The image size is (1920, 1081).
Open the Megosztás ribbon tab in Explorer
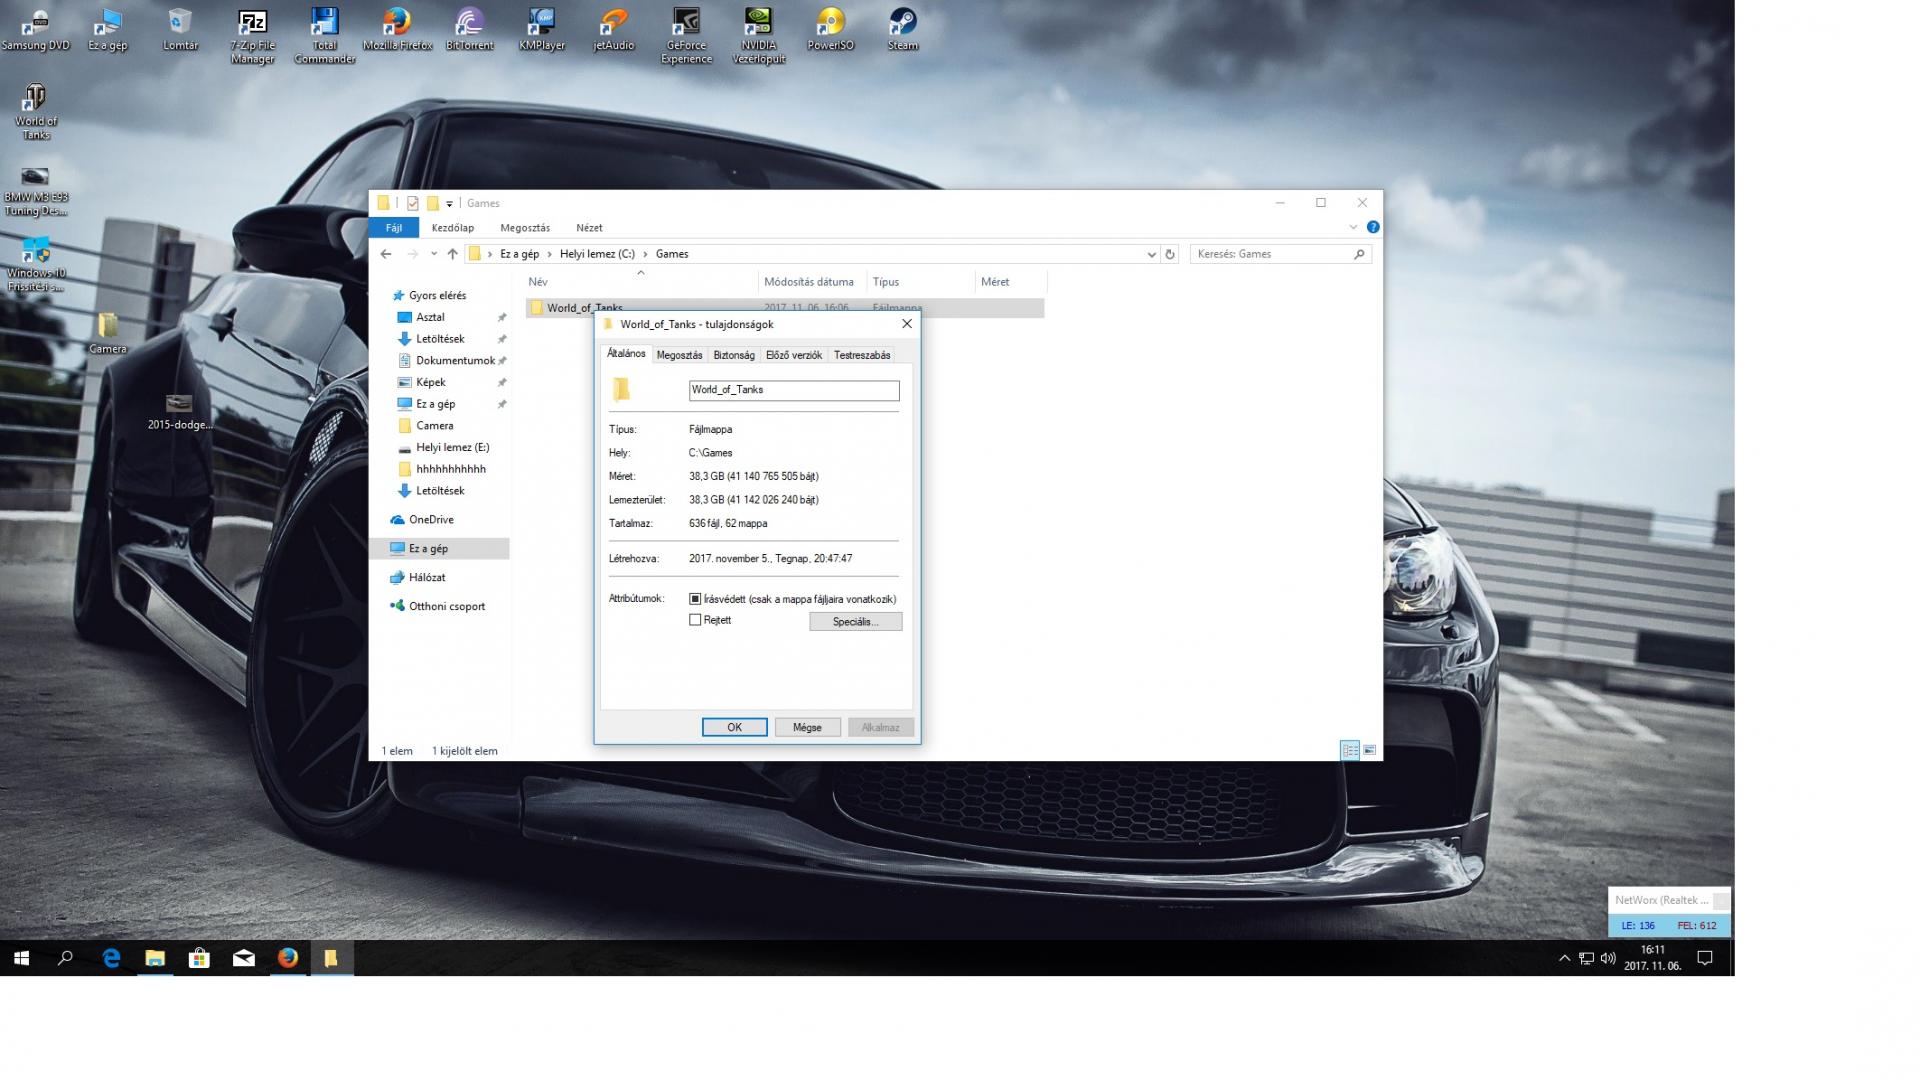(525, 227)
